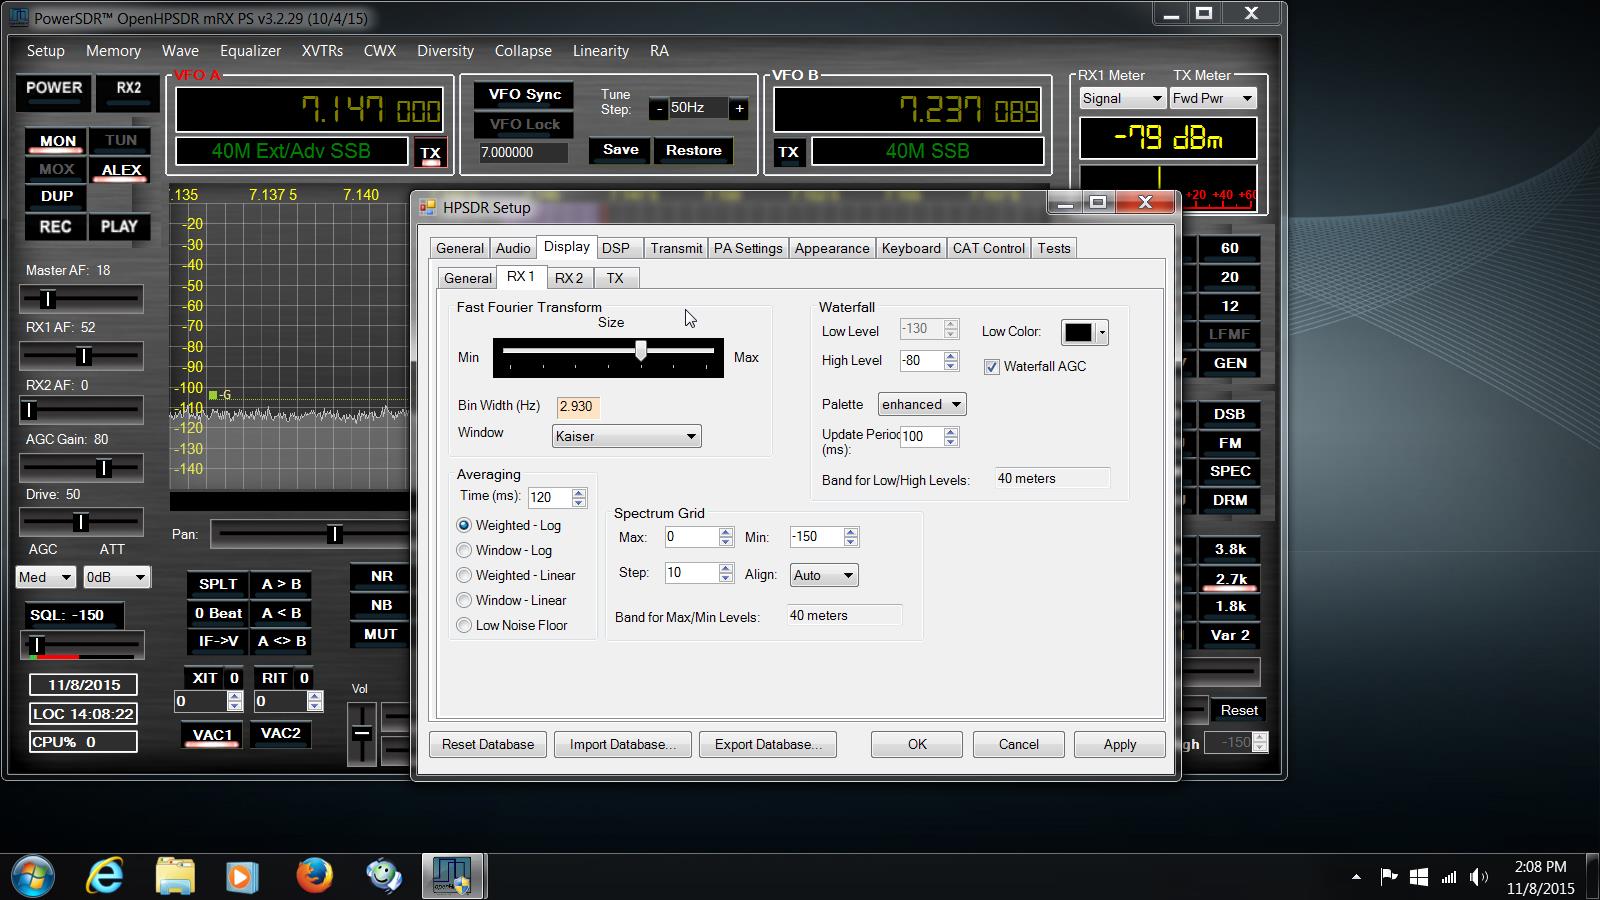Viewport: 1600px width, 900px height.
Task: Open the volume speaker tray icon
Action: click(x=1479, y=877)
